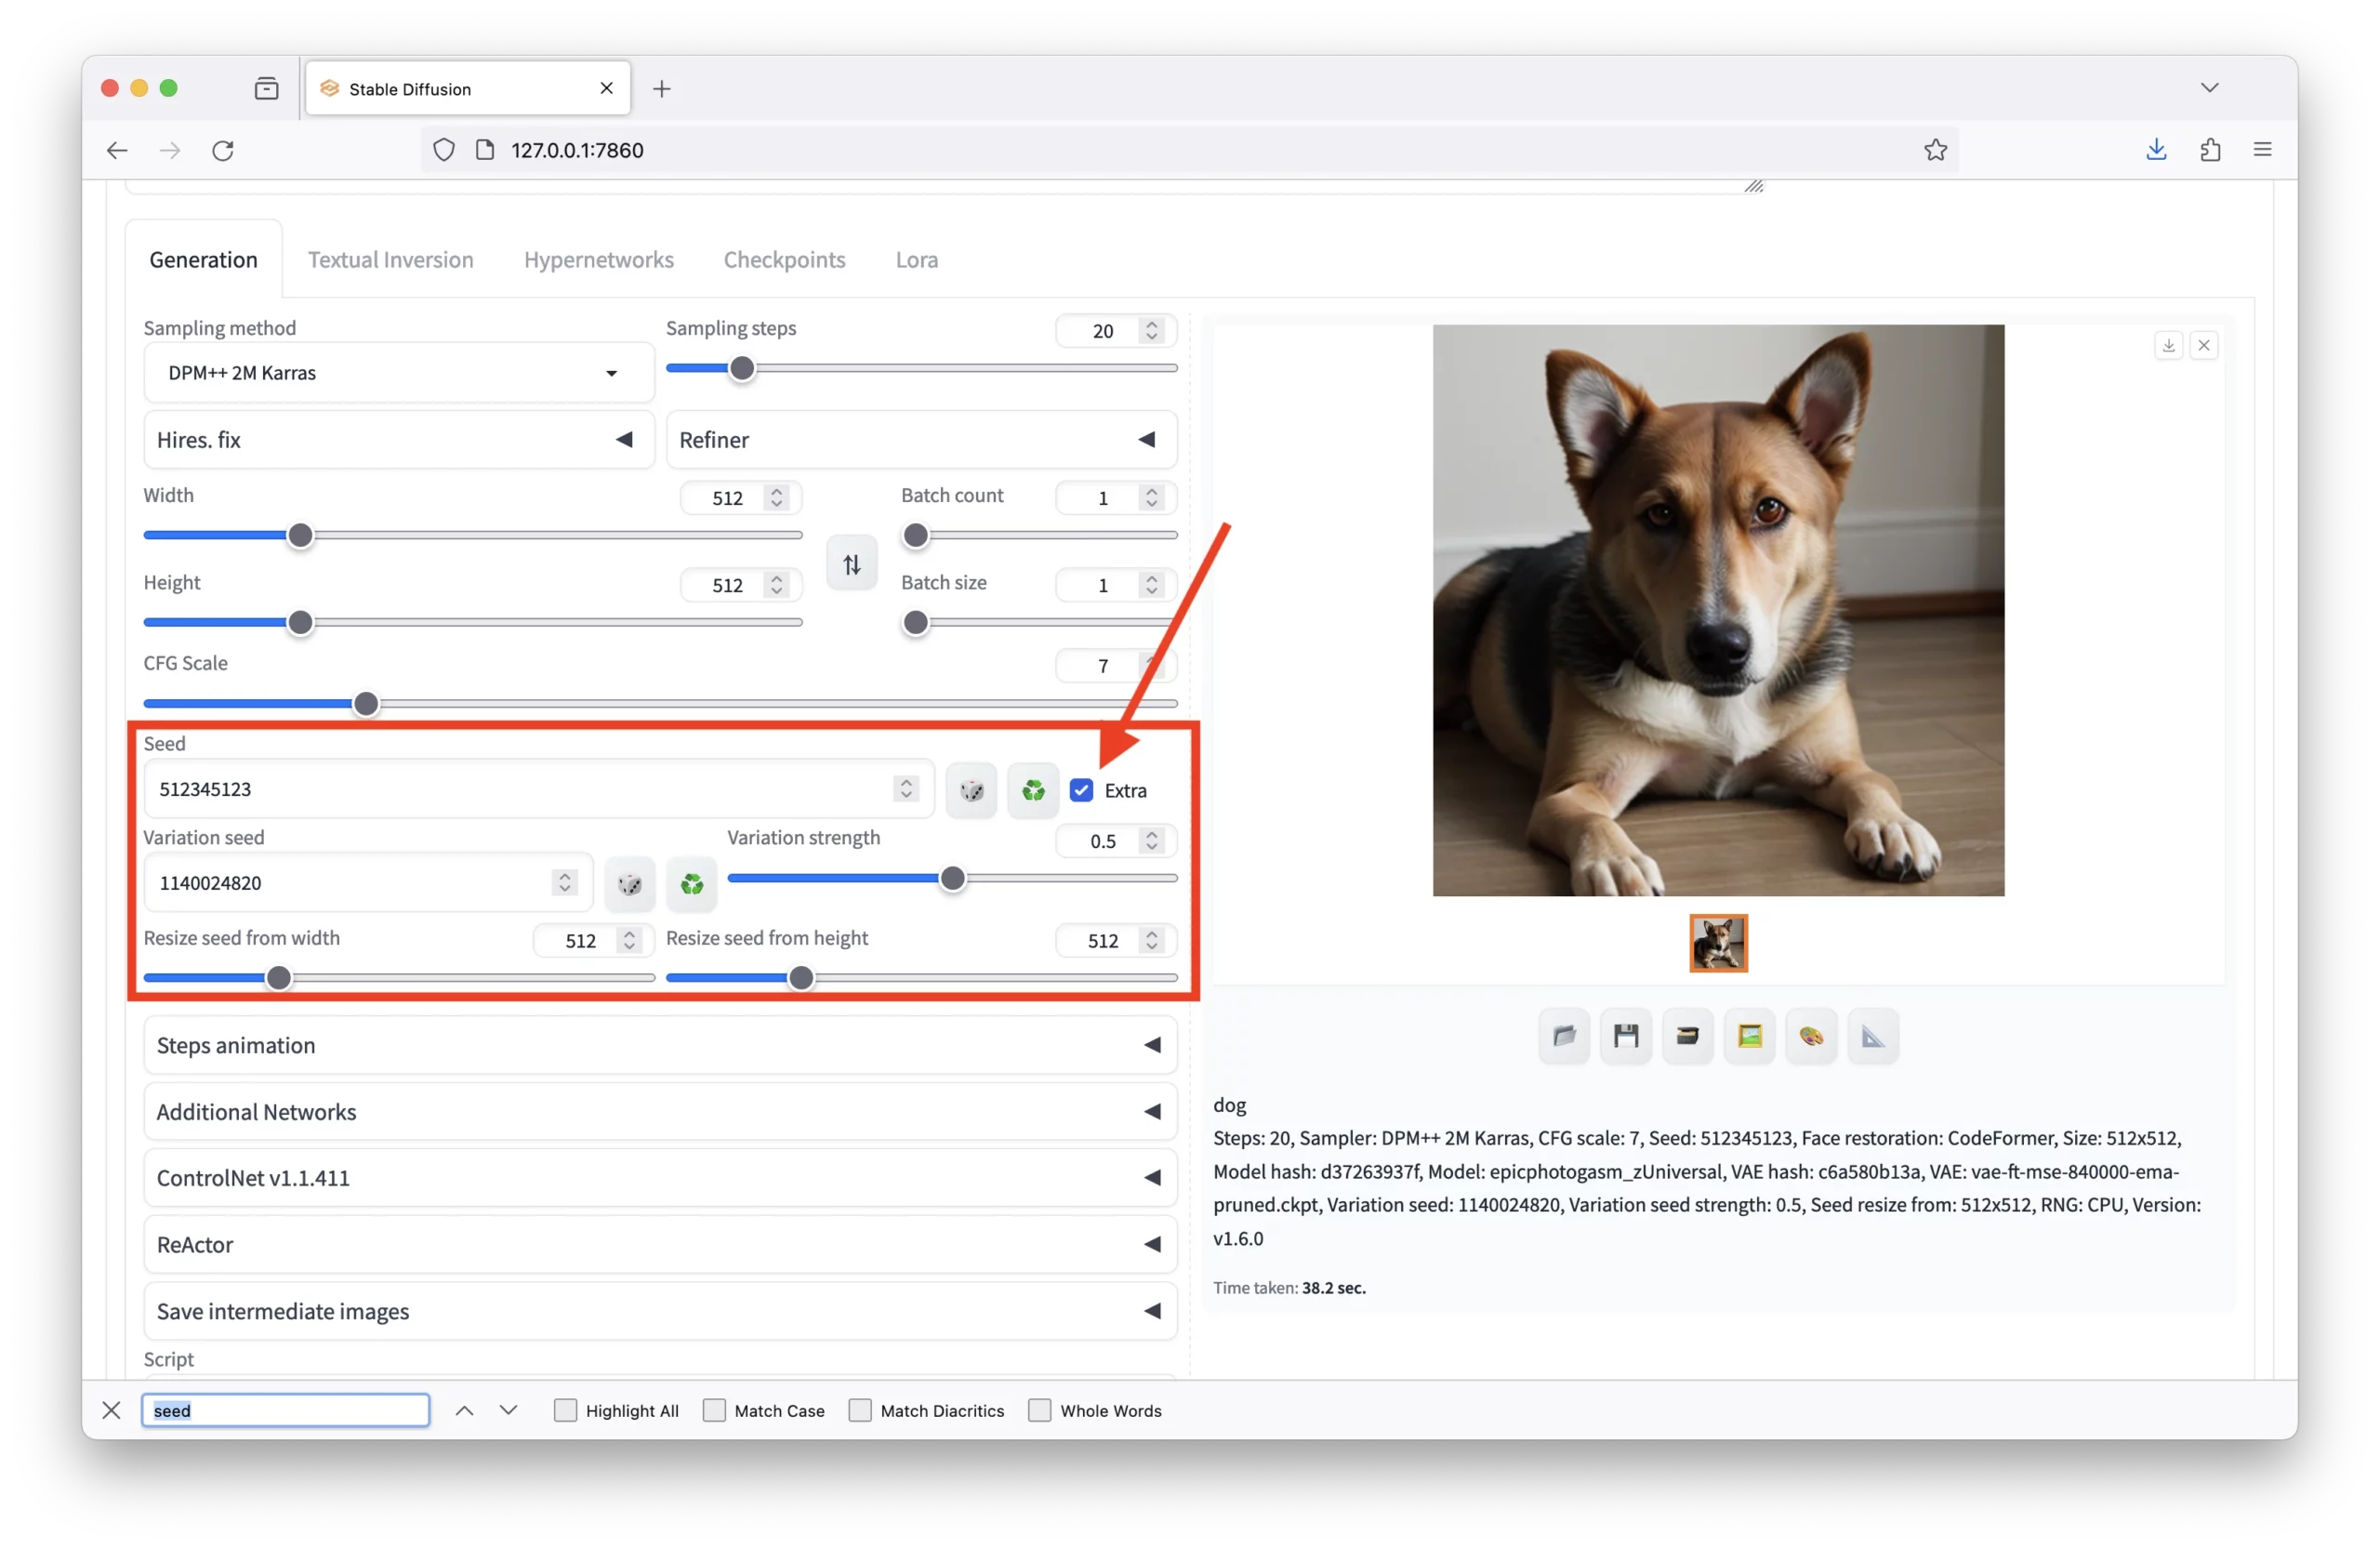Expand Steps animation panel
The width and height of the screenshot is (2380, 1548).
[x=660, y=1046]
